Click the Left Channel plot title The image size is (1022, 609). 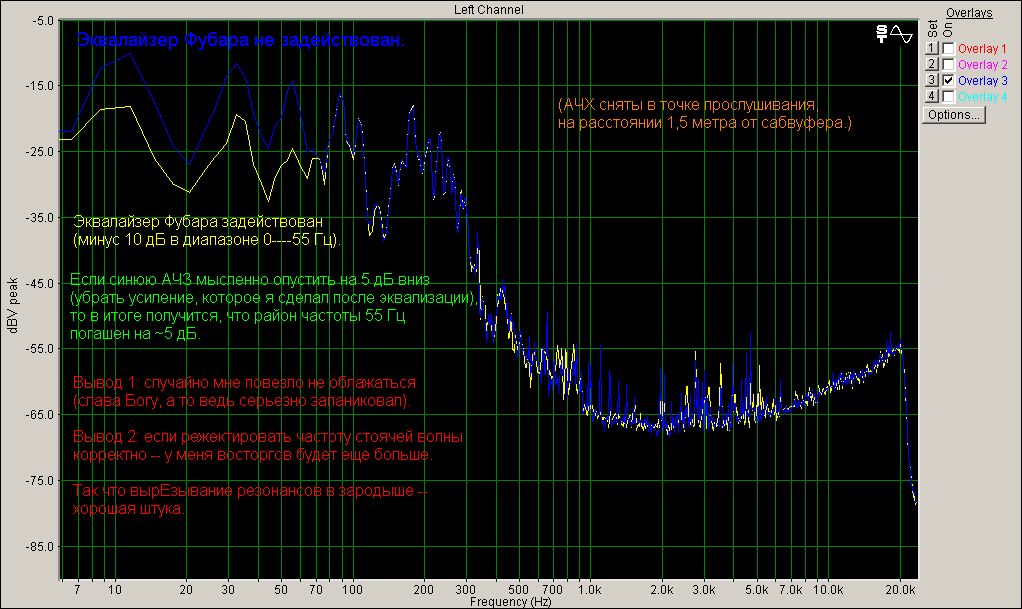point(489,9)
